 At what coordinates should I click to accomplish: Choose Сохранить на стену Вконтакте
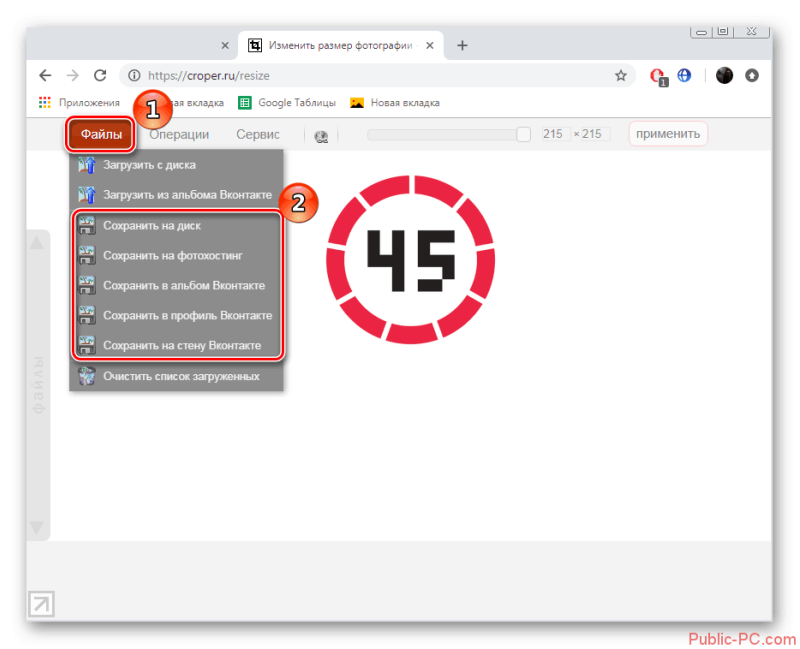coord(176,345)
